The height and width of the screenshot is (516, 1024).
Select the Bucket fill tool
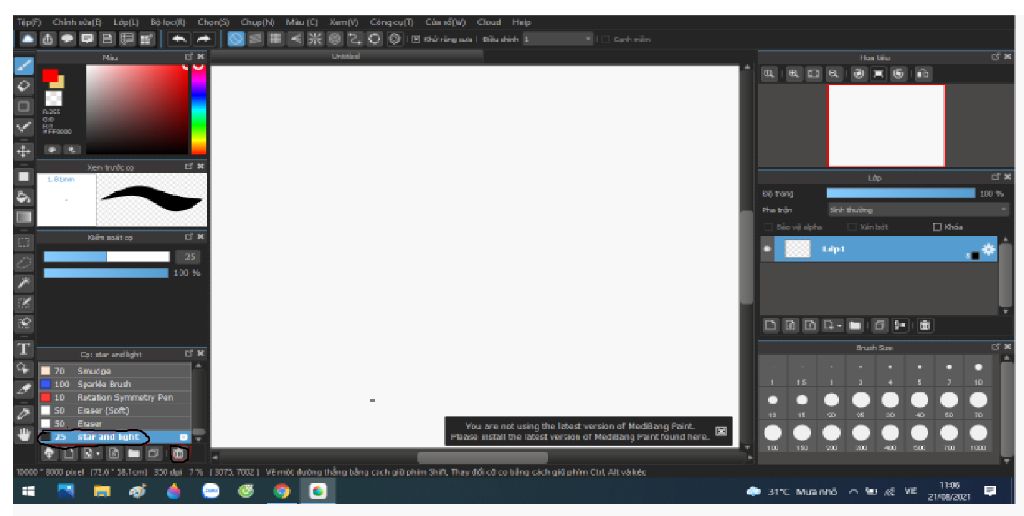(24, 197)
